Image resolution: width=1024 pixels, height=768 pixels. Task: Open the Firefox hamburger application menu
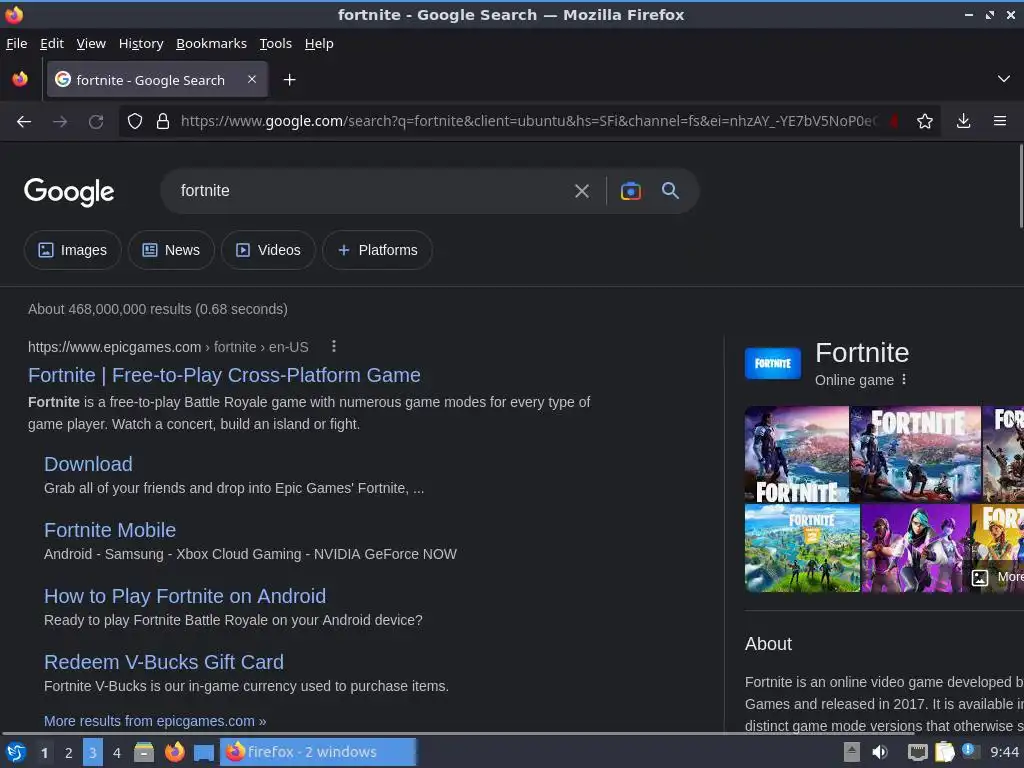(x=999, y=121)
